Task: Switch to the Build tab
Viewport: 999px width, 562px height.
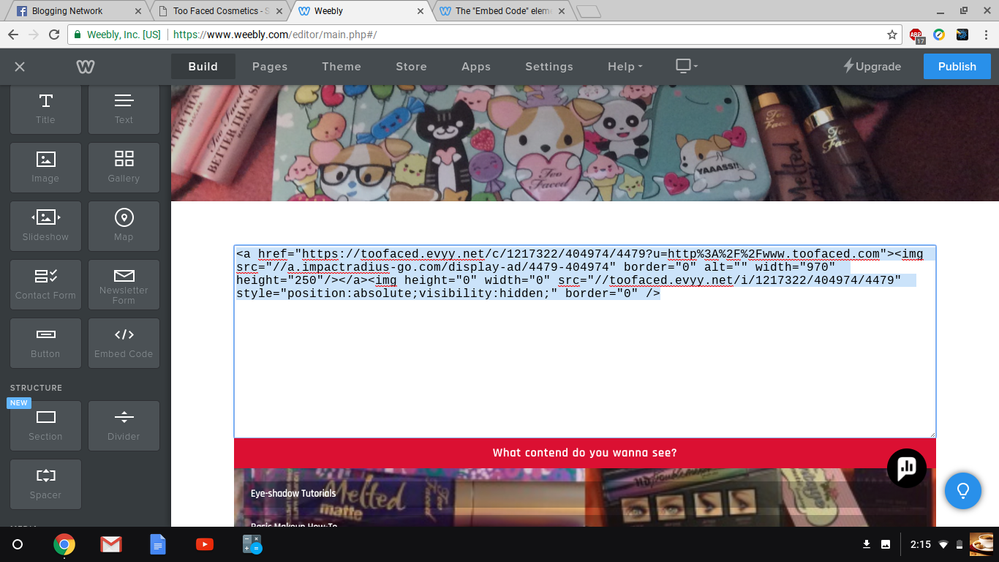Action: pyautogui.click(x=203, y=66)
